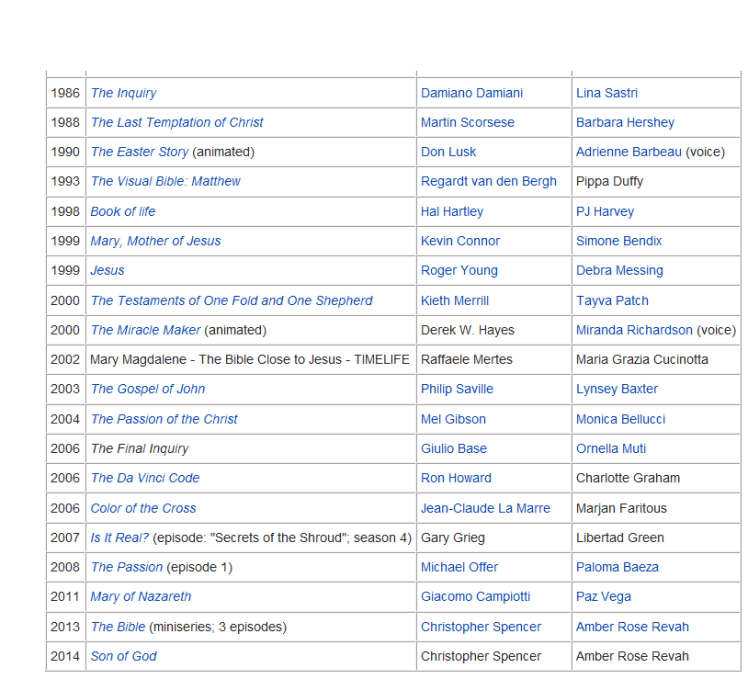Select Barbara Hershey actress link
Screen dimensions: 748x679
pyautogui.click(x=625, y=122)
